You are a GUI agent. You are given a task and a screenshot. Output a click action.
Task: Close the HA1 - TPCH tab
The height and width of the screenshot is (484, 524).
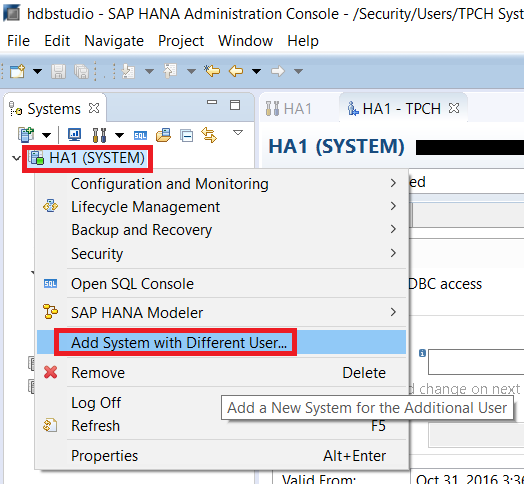pyautogui.click(x=454, y=108)
